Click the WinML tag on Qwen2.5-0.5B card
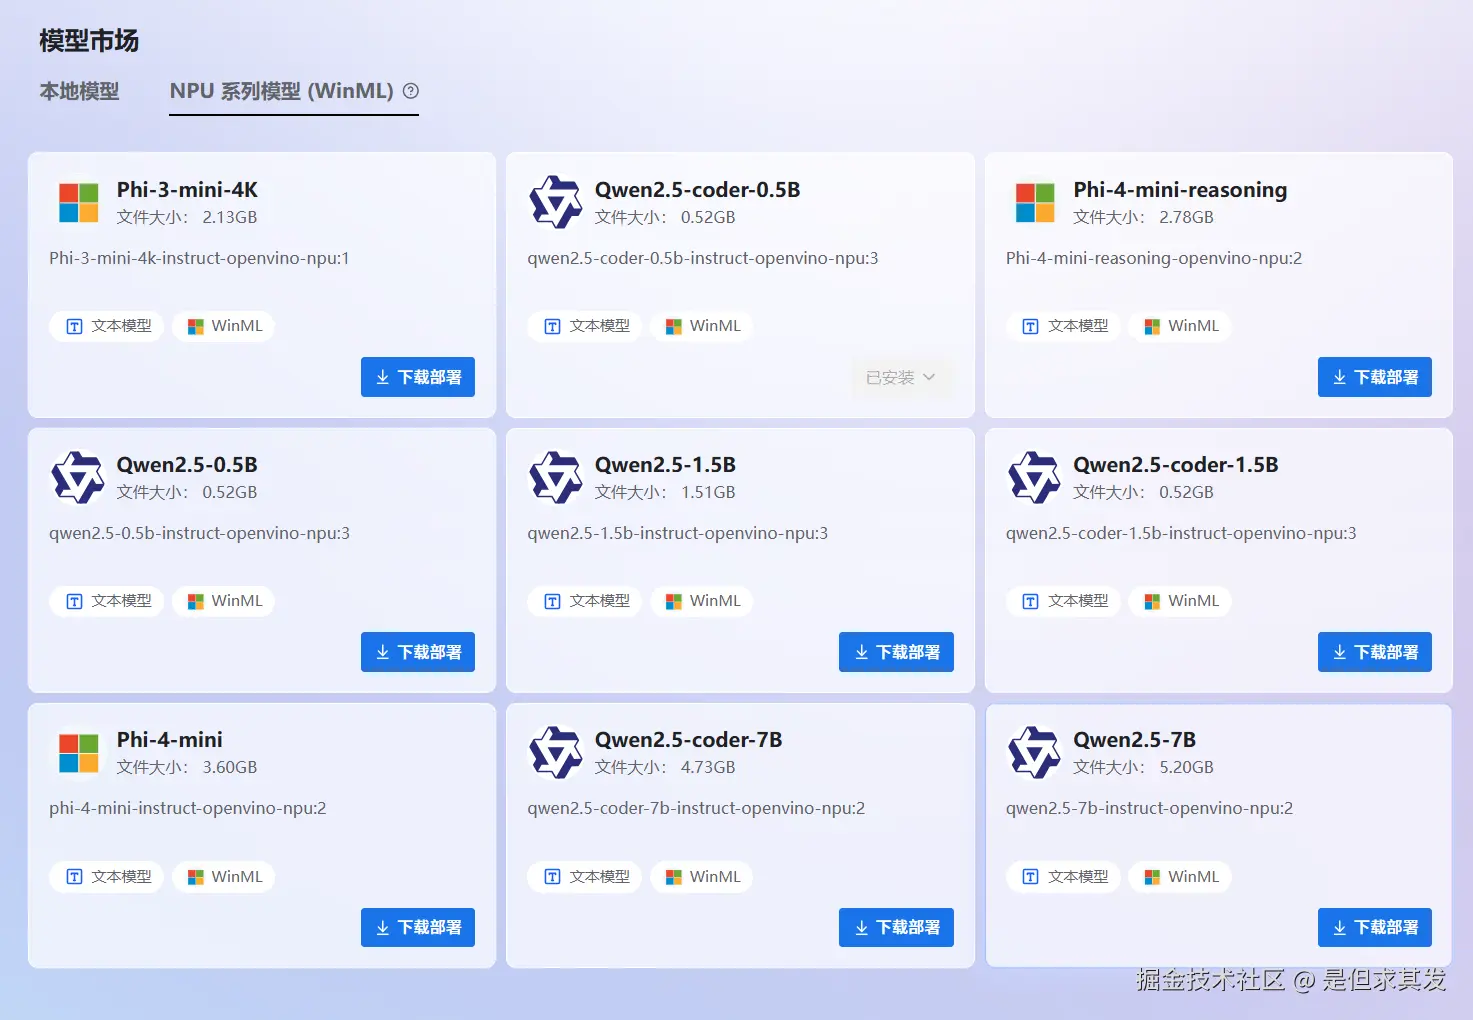 click(223, 601)
